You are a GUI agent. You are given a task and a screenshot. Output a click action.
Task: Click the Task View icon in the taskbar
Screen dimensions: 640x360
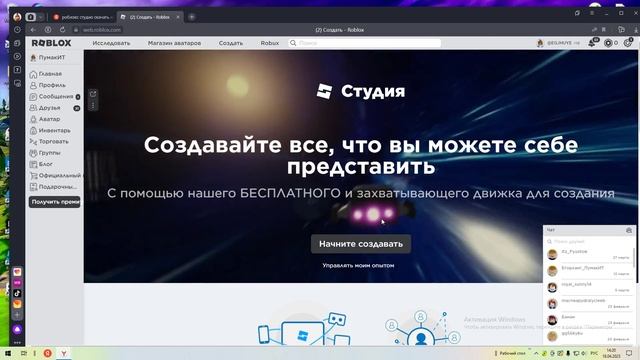click(x=24, y=353)
